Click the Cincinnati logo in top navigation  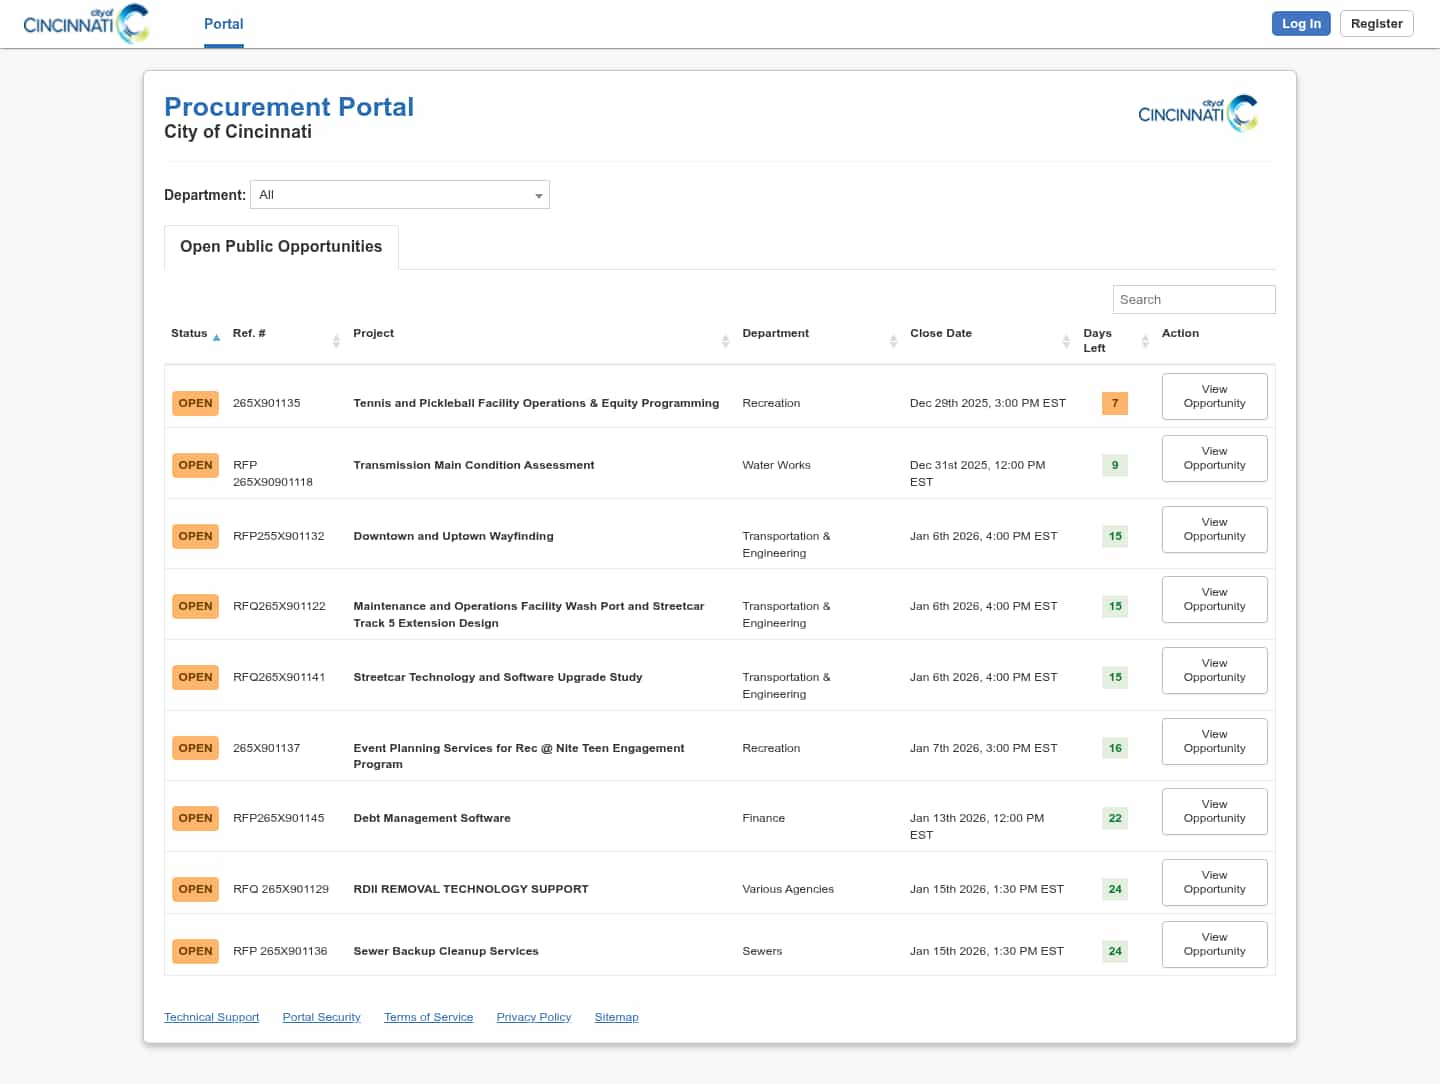pos(86,24)
